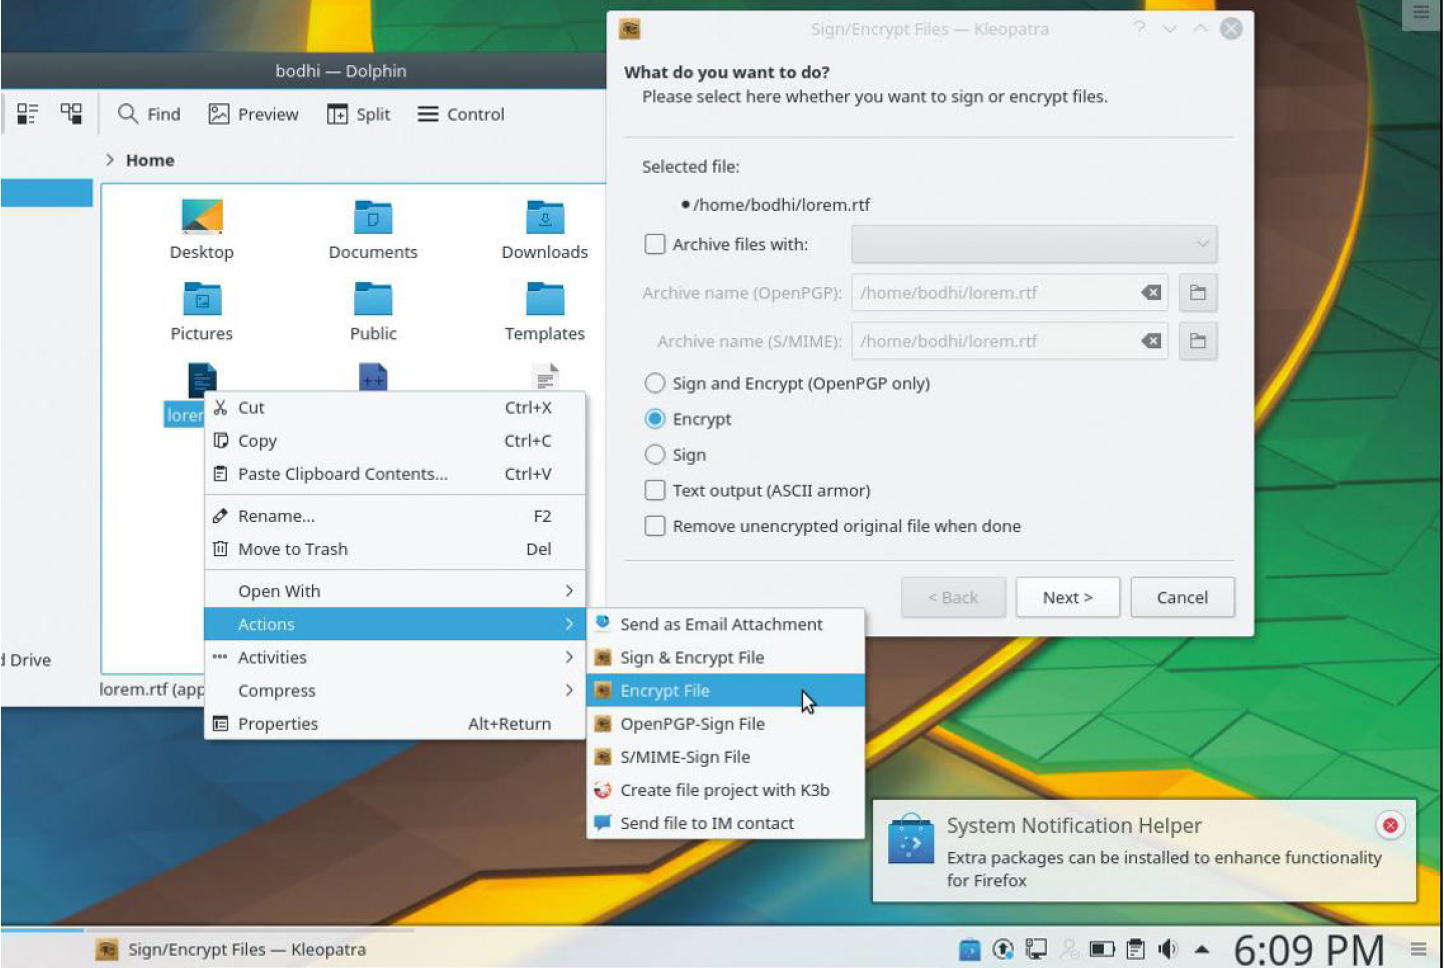
Task: Choose Paste Clipboard Contents menu entry
Action: click(x=395, y=474)
